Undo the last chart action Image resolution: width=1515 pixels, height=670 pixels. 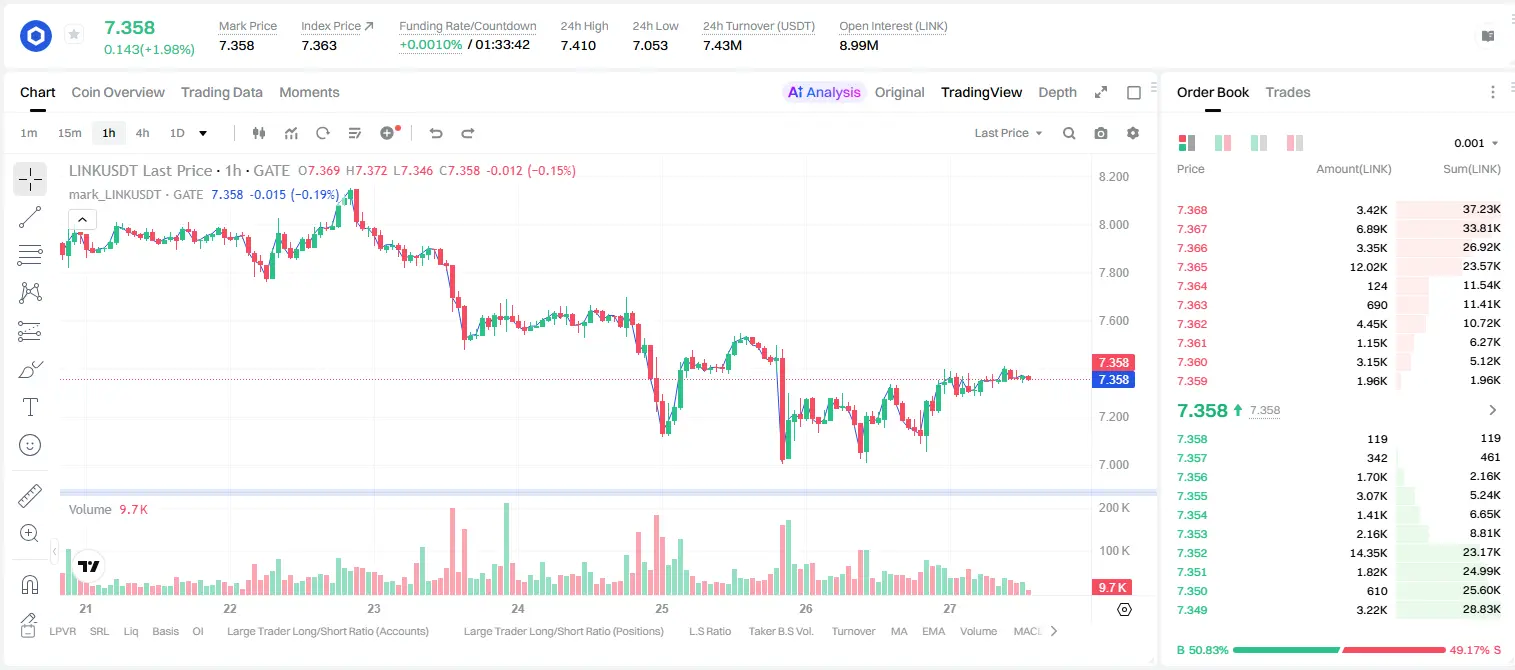436,133
